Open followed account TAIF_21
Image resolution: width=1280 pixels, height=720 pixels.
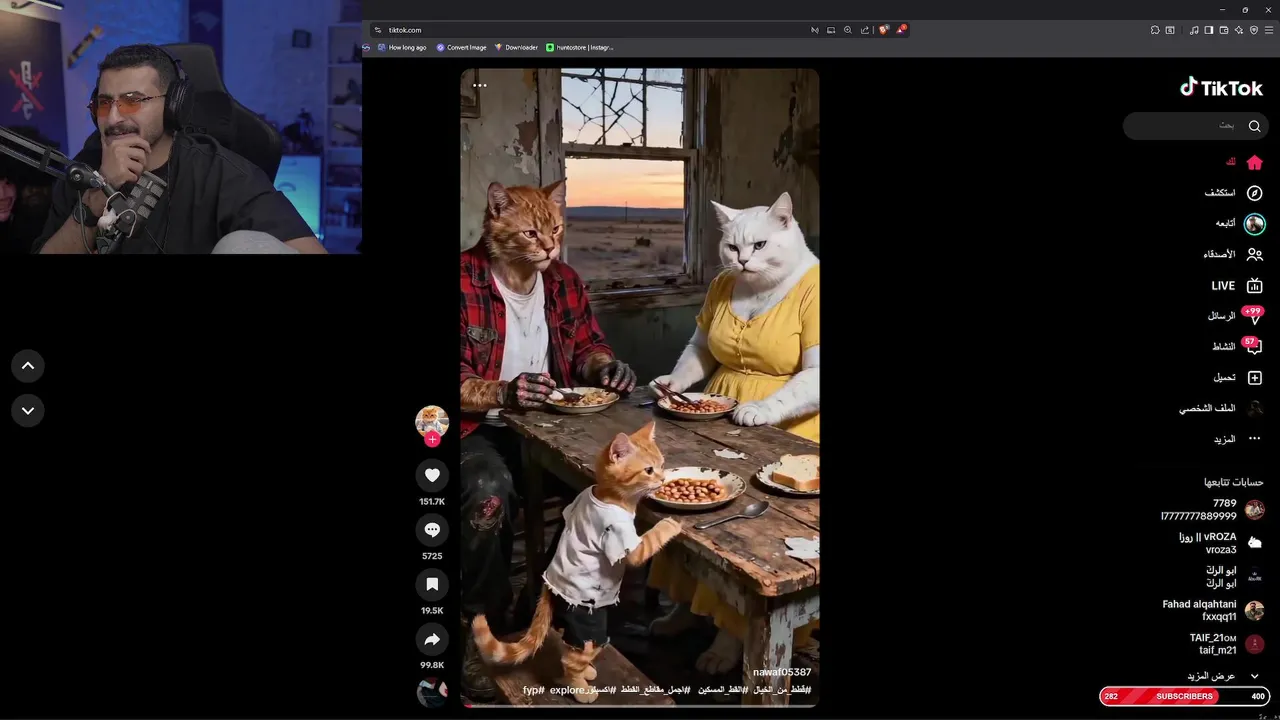tap(1226, 644)
